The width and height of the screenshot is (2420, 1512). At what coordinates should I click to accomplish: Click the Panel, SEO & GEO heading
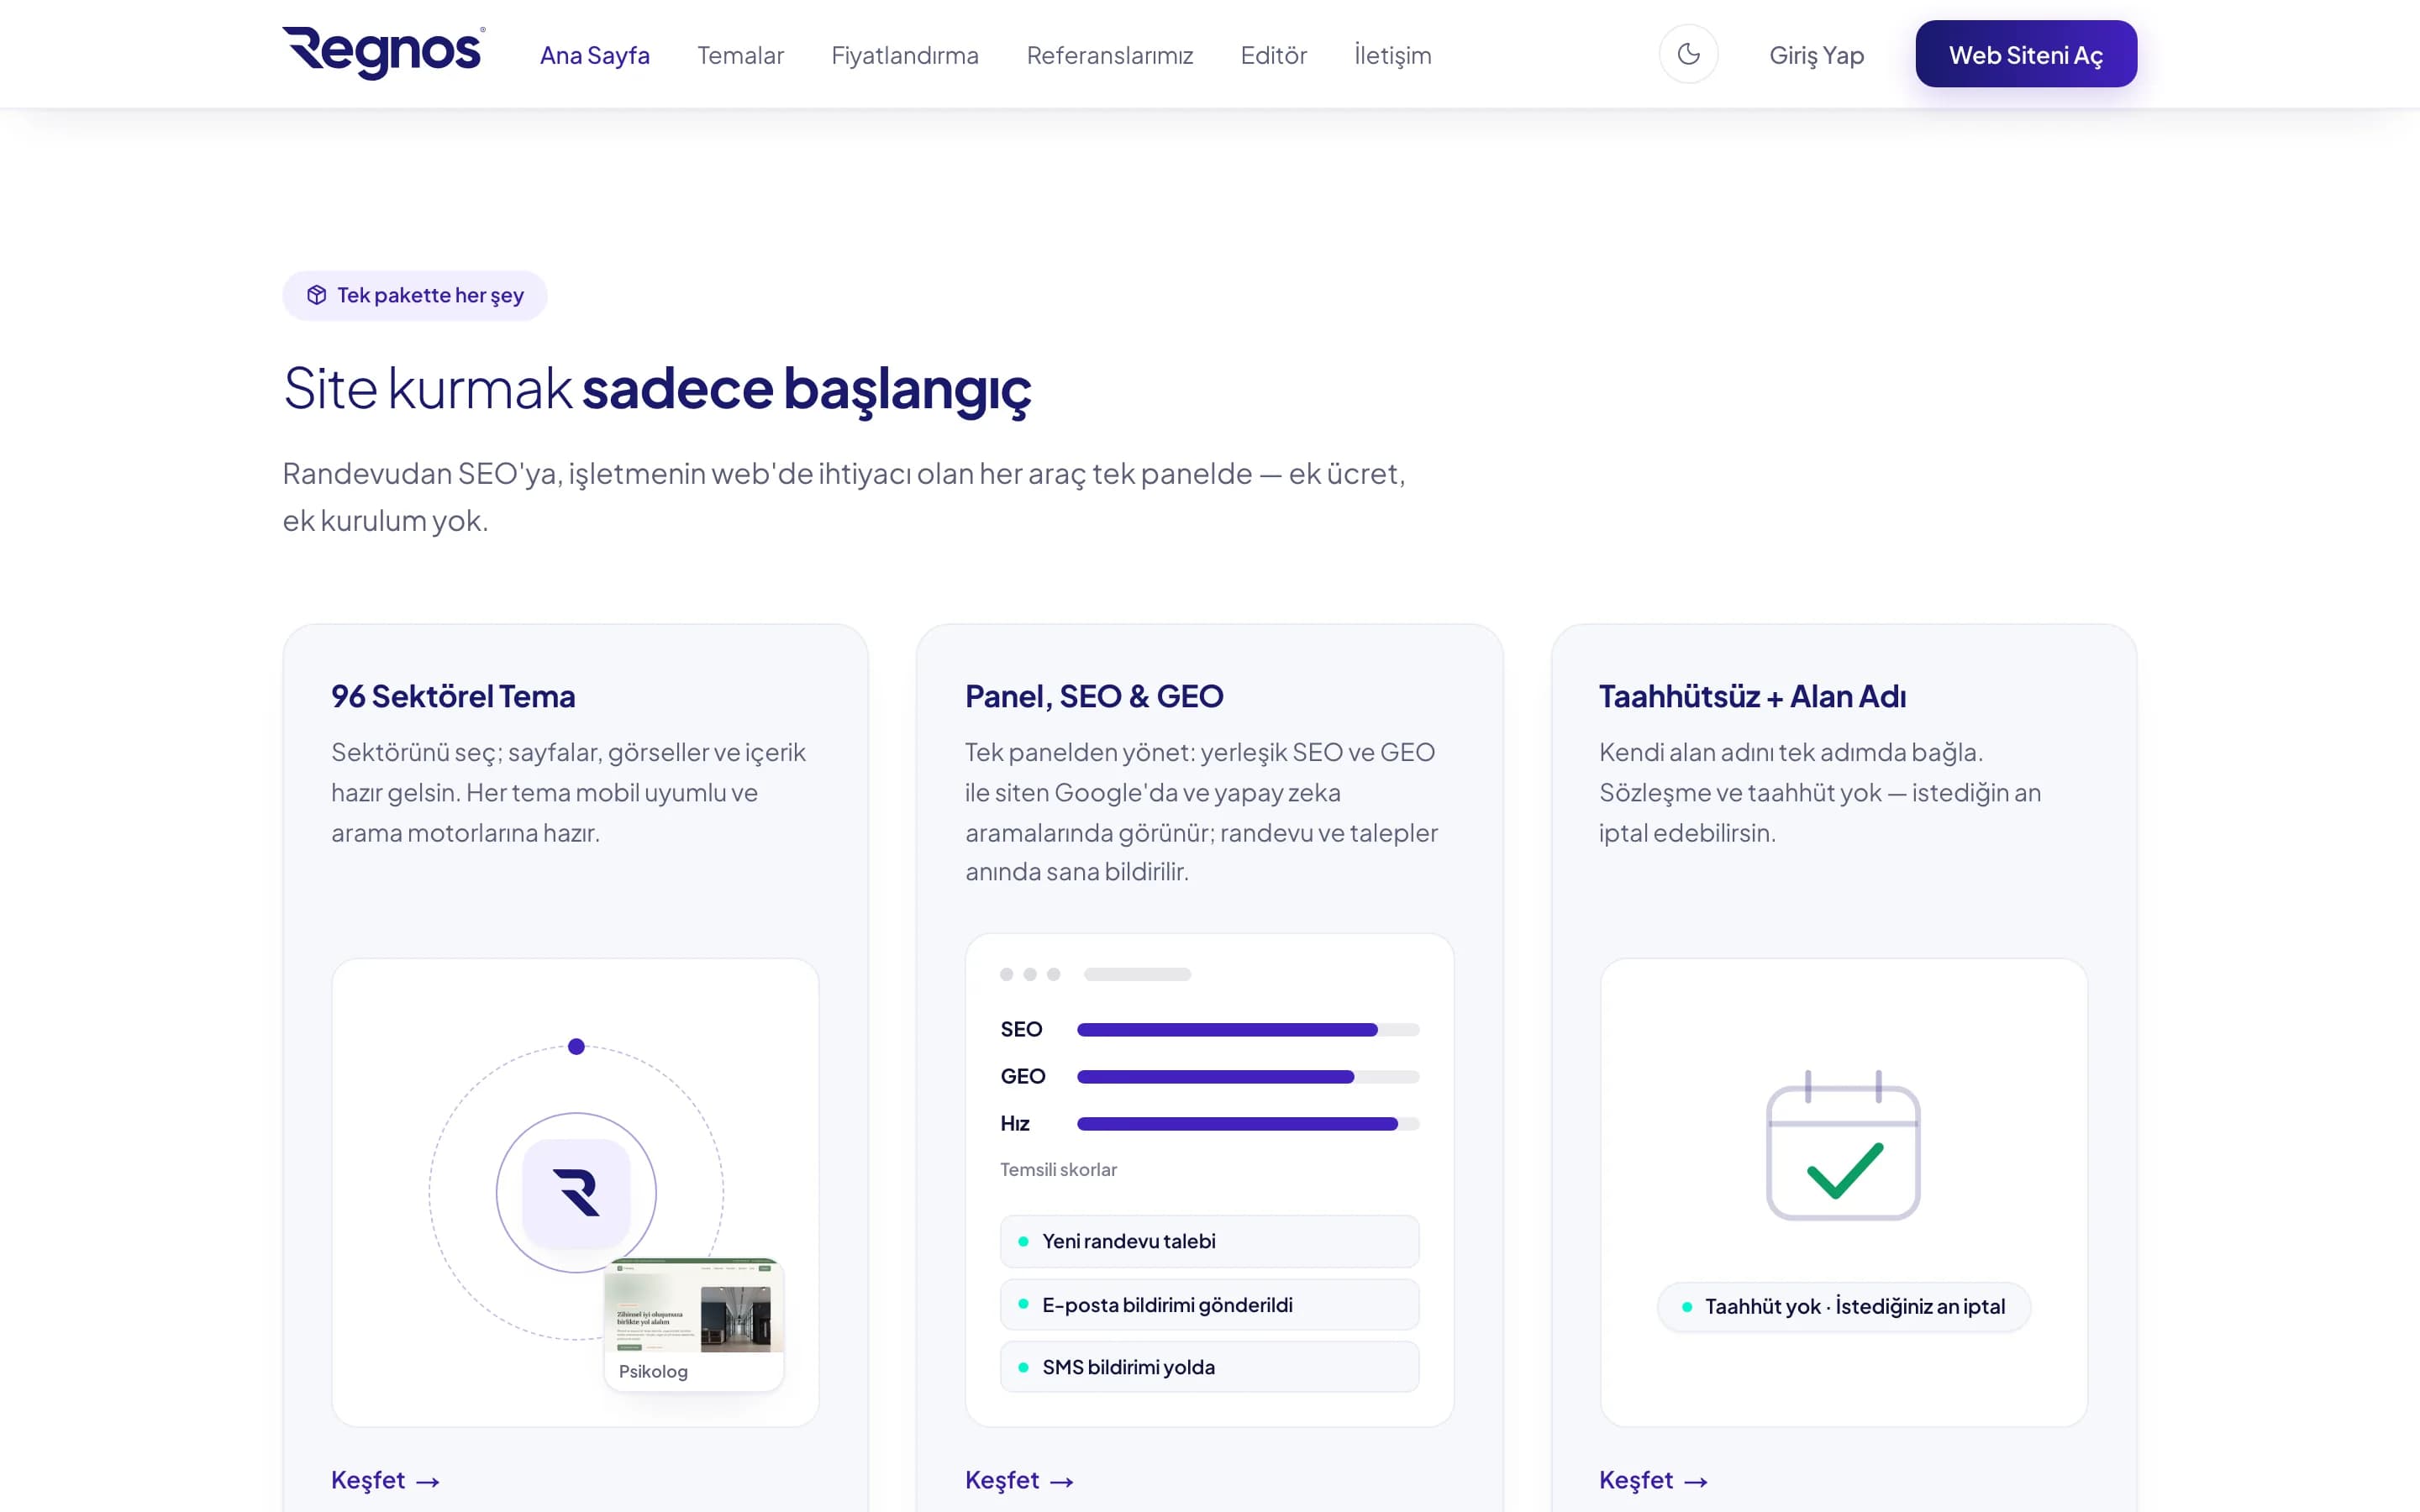click(x=1094, y=696)
